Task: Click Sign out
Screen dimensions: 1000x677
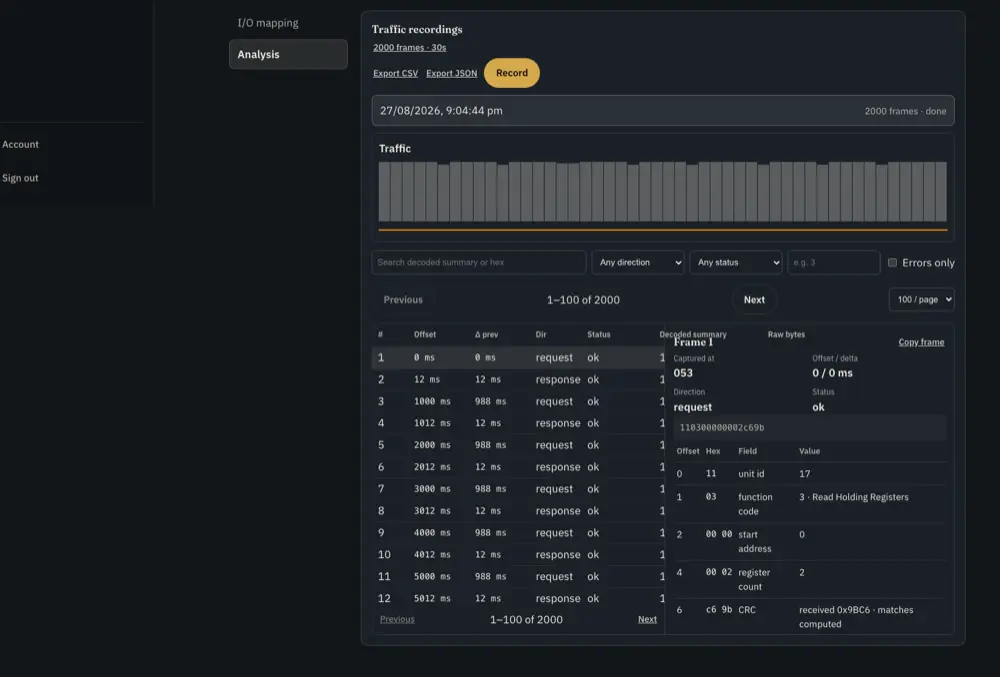Action: coord(20,178)
